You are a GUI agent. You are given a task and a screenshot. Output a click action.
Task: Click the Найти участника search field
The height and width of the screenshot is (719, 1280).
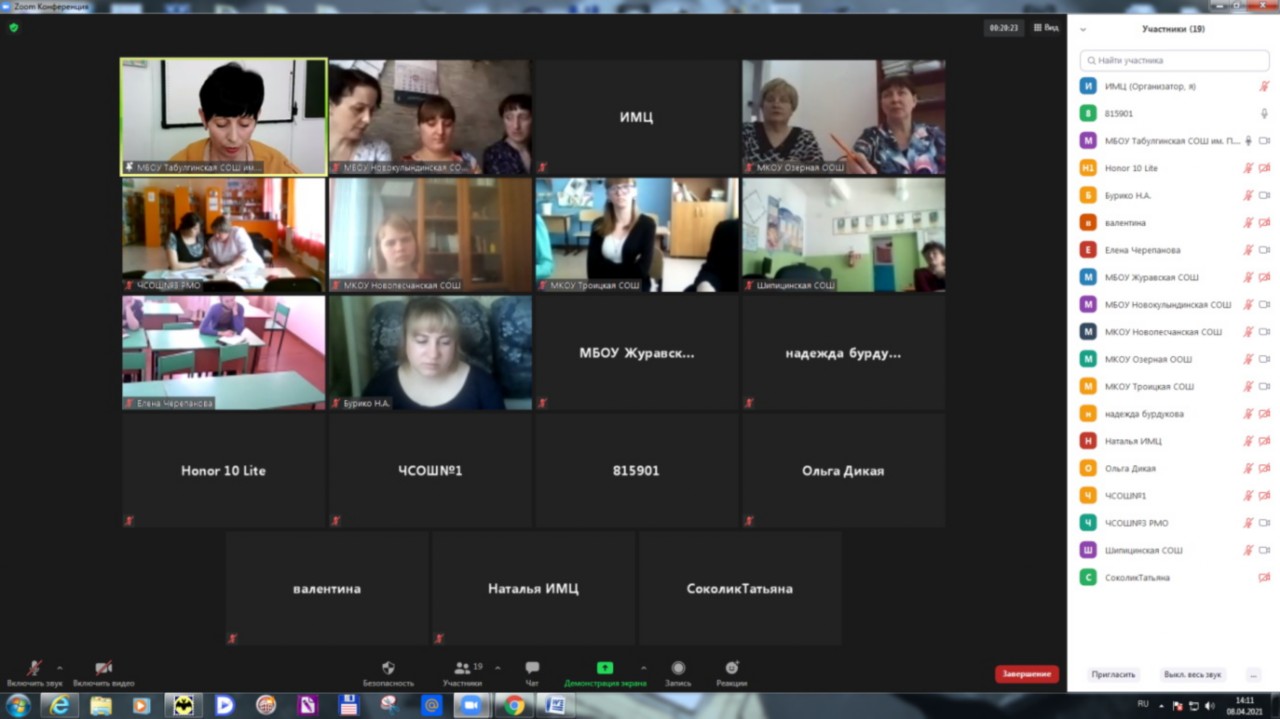(x=1174, y=60)
